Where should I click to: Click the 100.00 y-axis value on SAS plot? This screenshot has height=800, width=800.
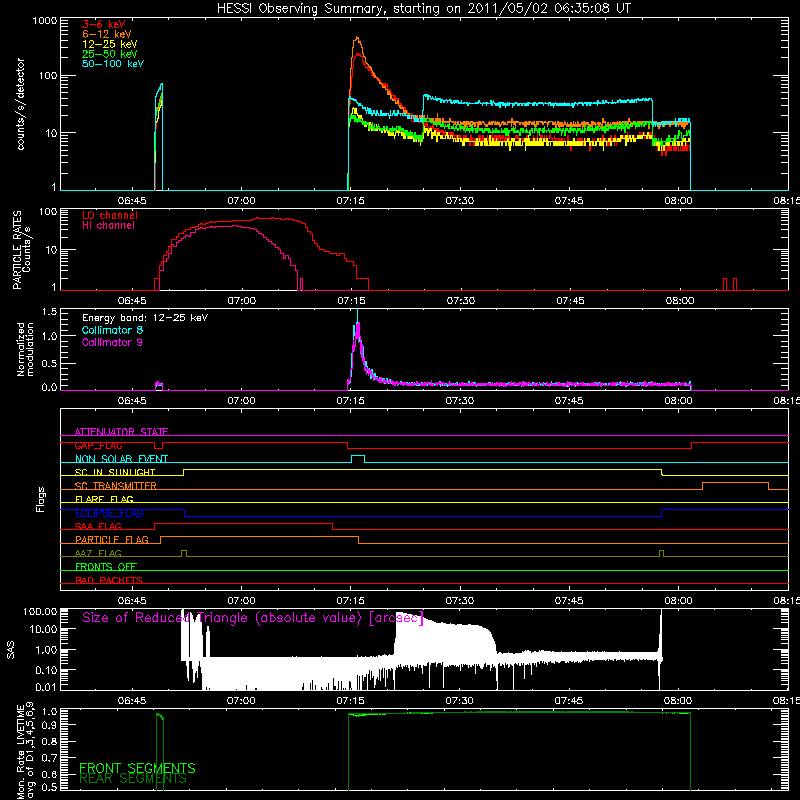point(40,611)
